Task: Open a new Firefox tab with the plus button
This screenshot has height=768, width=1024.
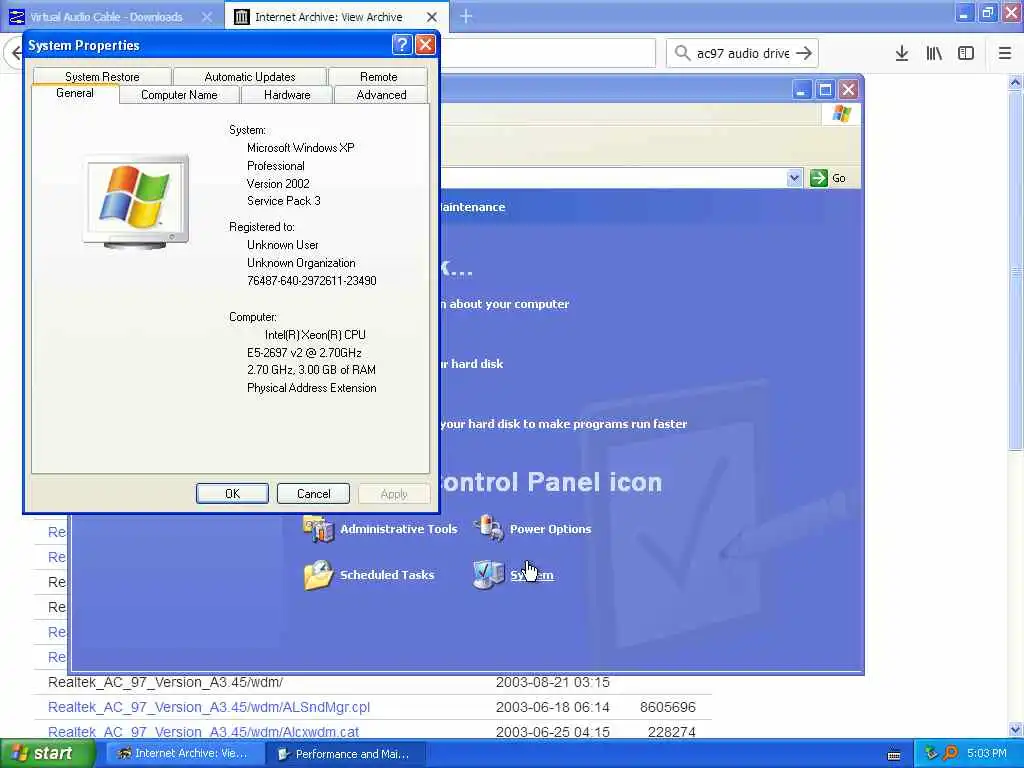Action: click(466, 16)
